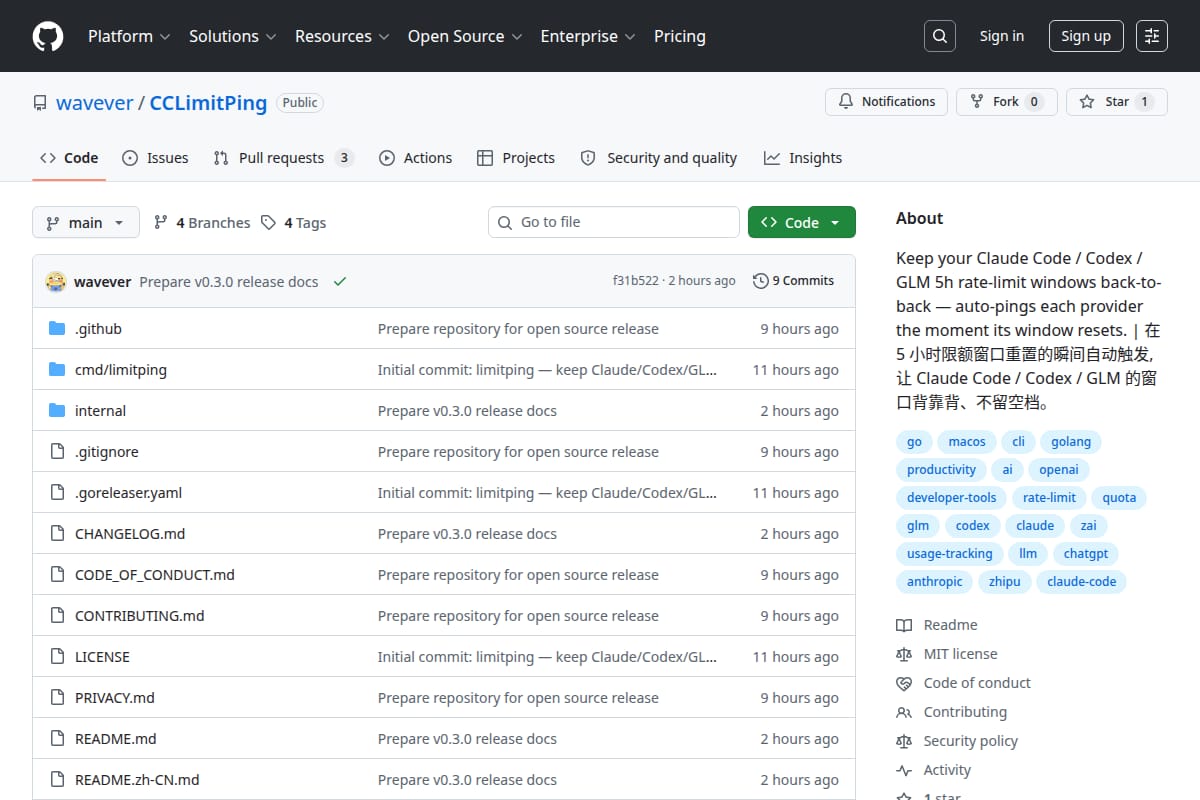
Task: Open the CODE_OF_CONDUCT.md file
Action: click(x=155, y=575)
